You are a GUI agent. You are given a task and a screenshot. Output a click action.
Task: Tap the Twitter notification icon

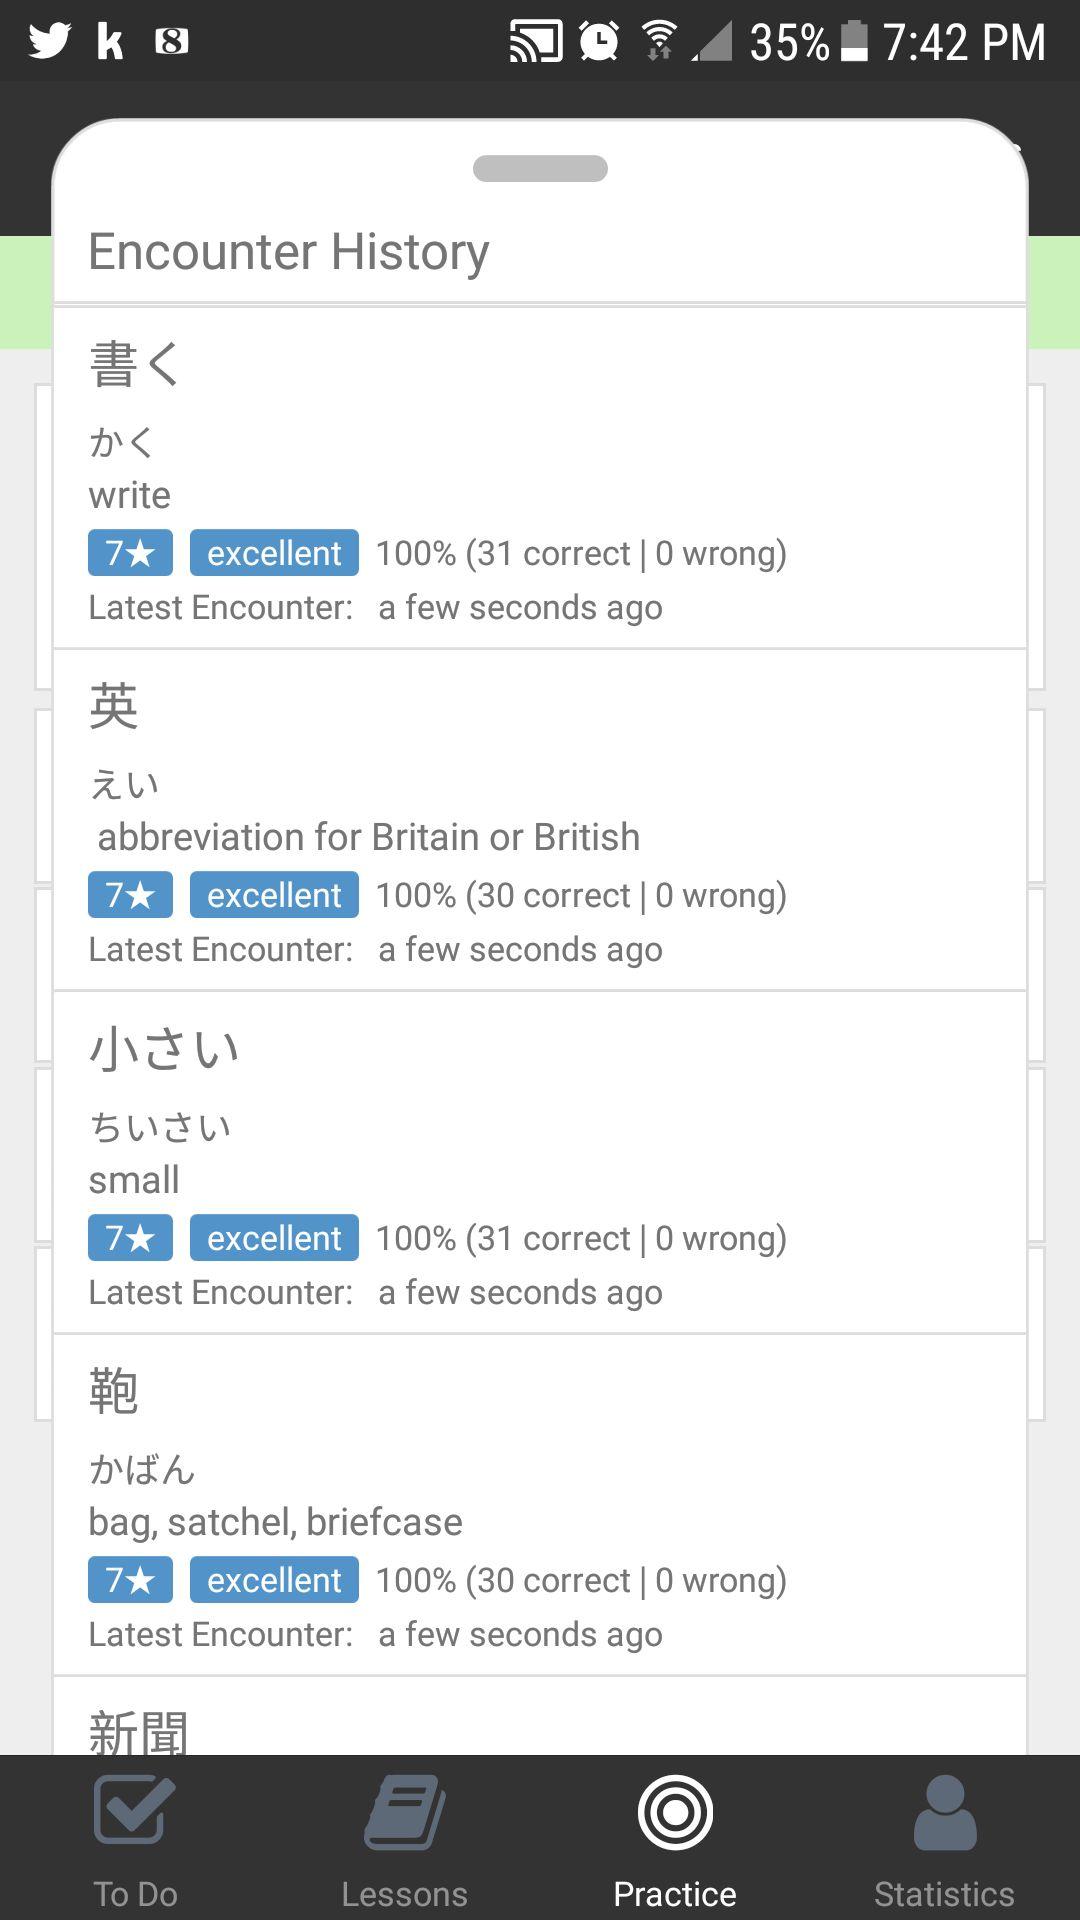50,41
